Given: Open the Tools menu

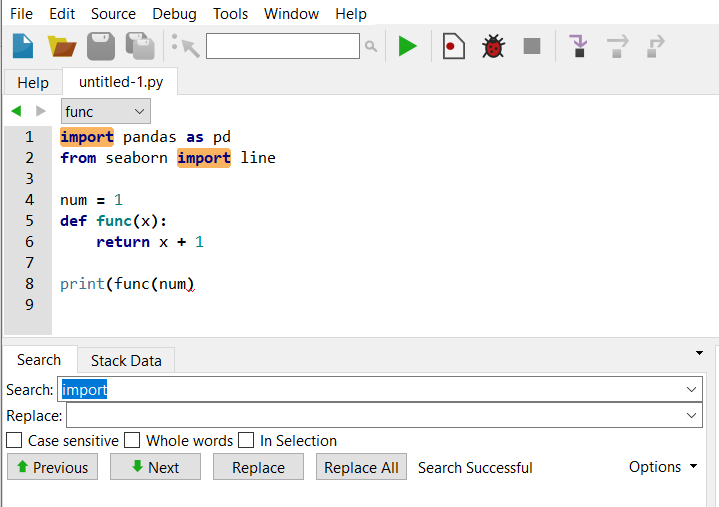Looking at the screenshot, I should click(x=230, y=14).
